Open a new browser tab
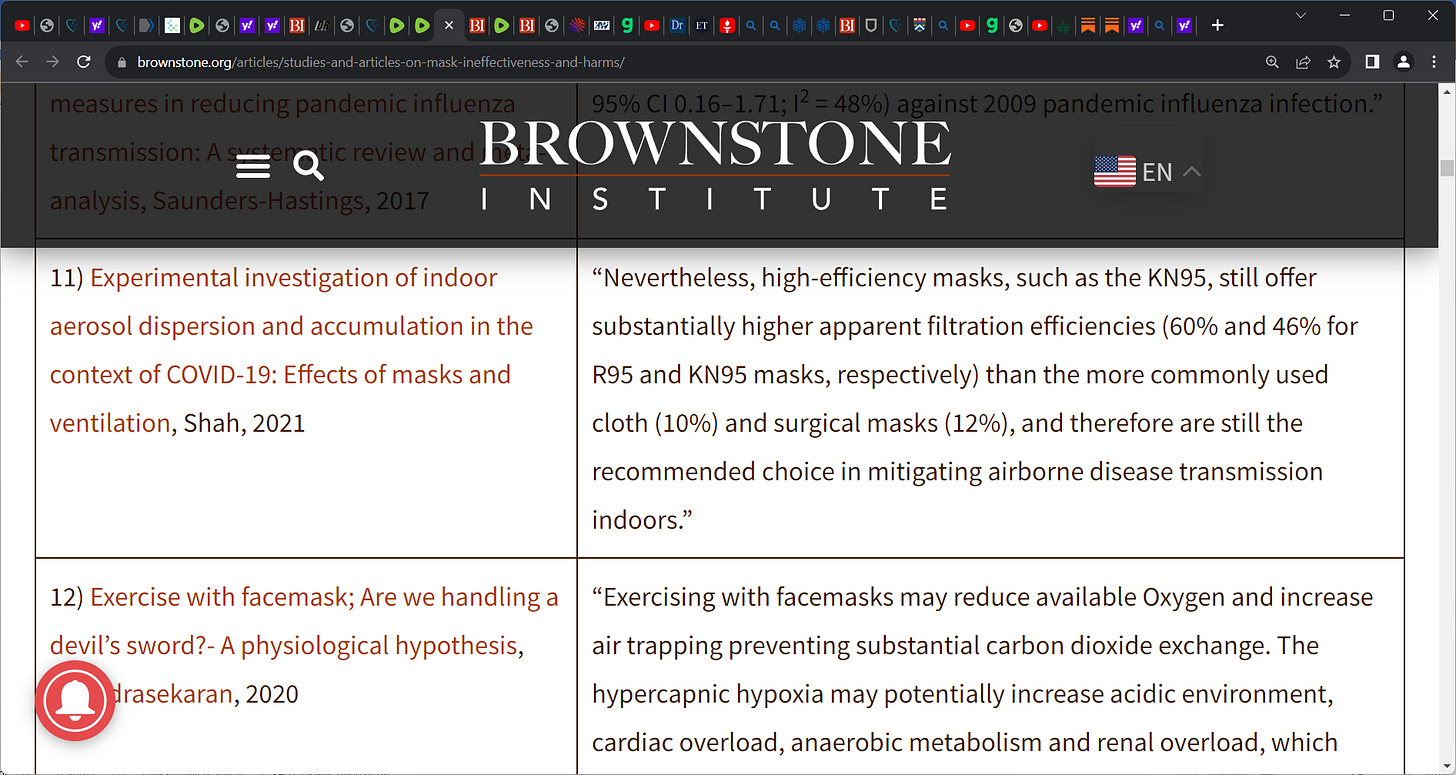 (x=1217, y=25)
